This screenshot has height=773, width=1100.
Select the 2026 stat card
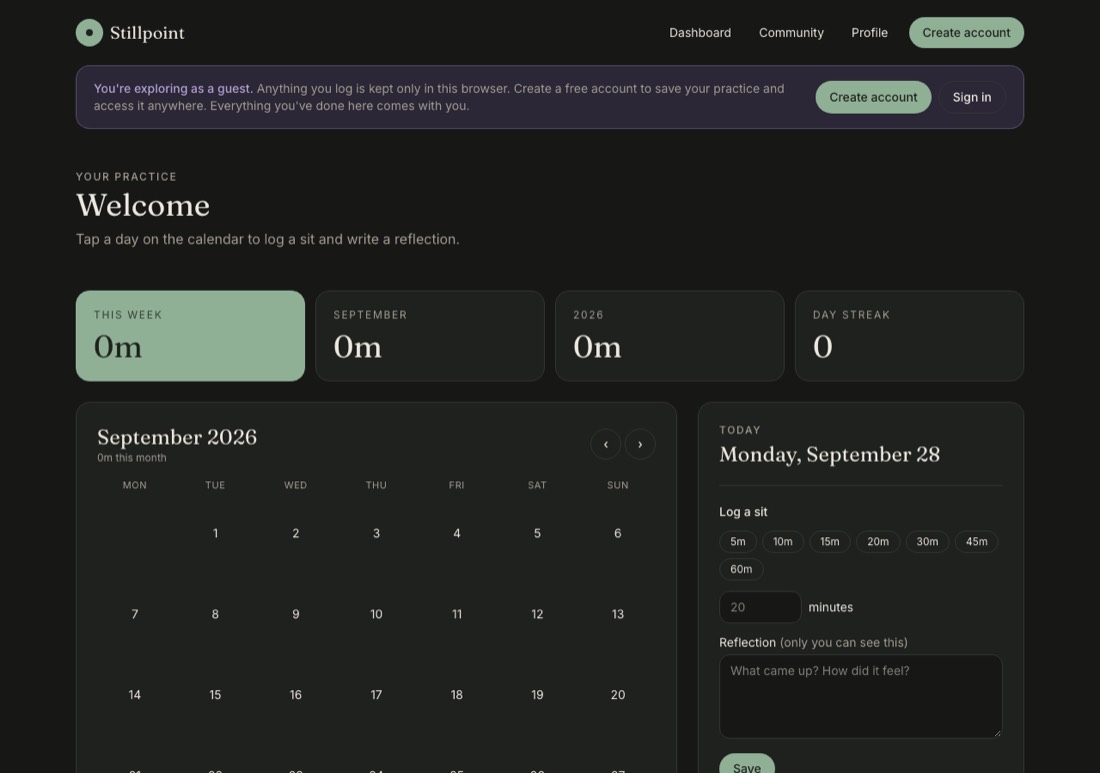669,335
